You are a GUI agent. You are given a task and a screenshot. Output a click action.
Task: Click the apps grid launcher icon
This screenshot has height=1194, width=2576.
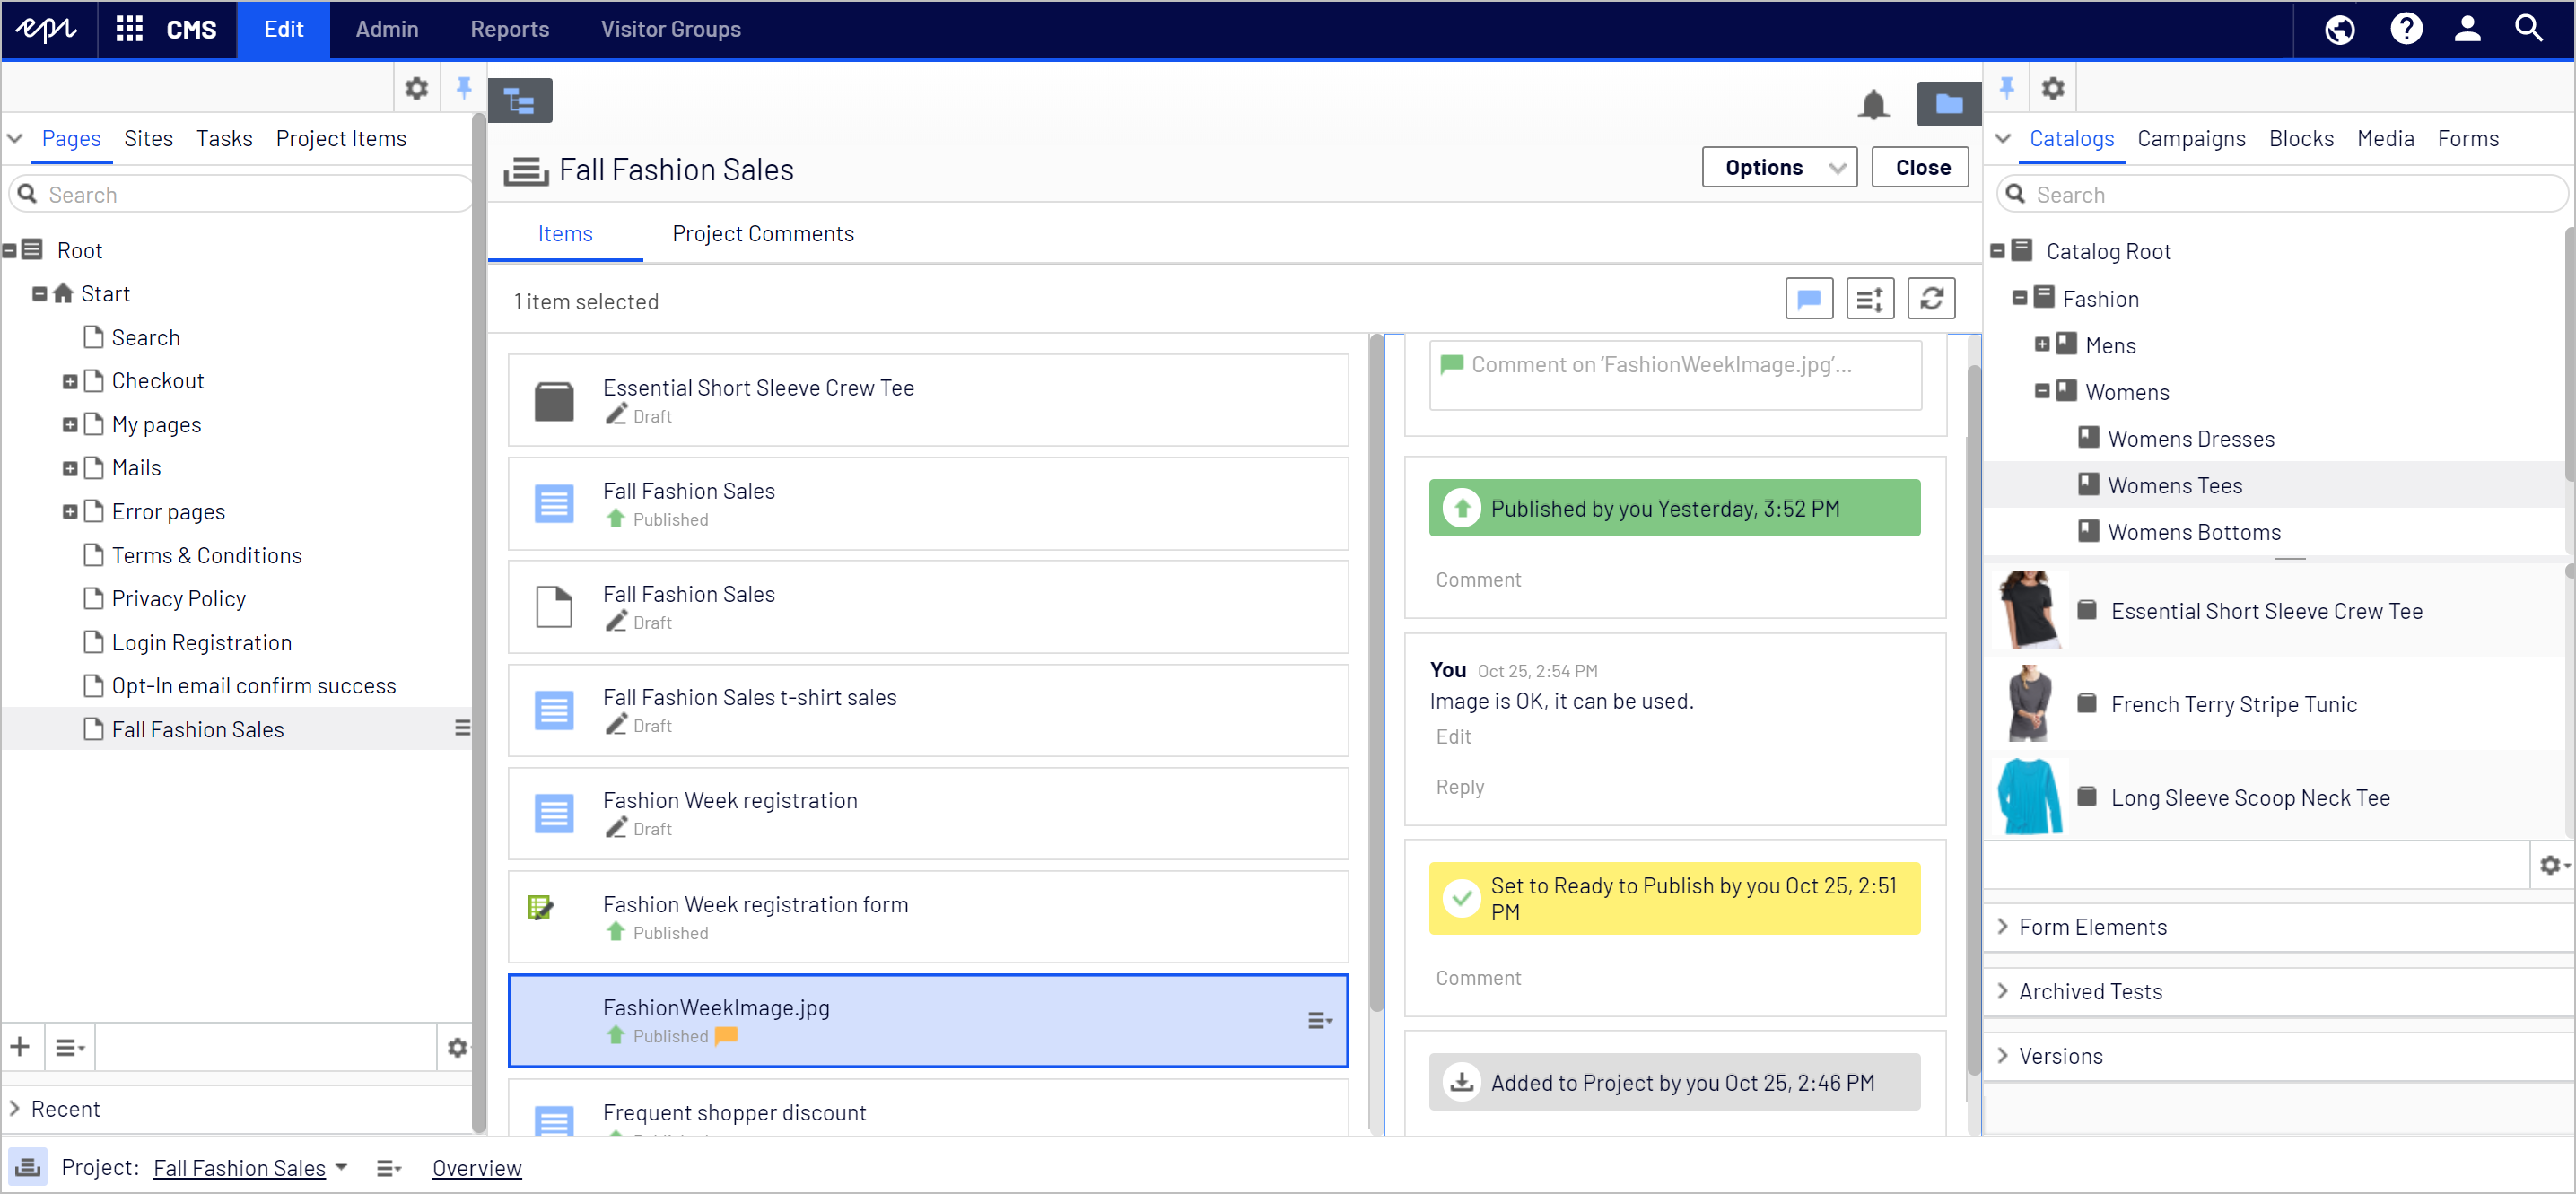point(129,28)
